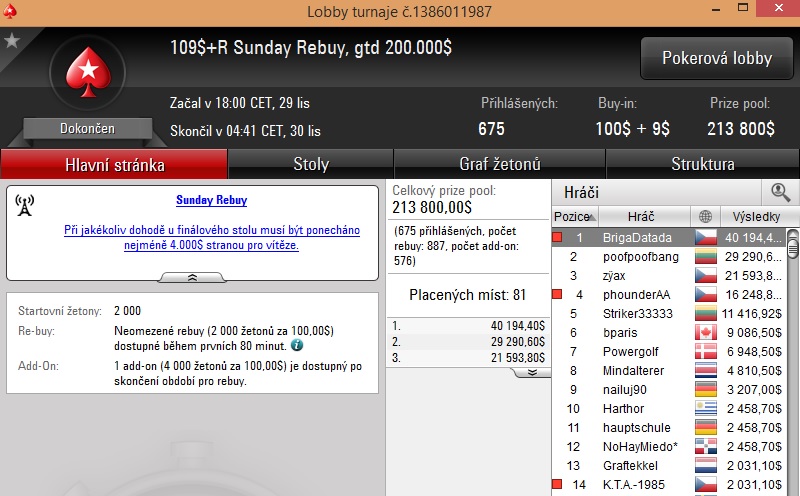The image size is (800, 496).
Task: Click the broadcast antenna icon
Action: pyautogui.click(x=24, y=205)
